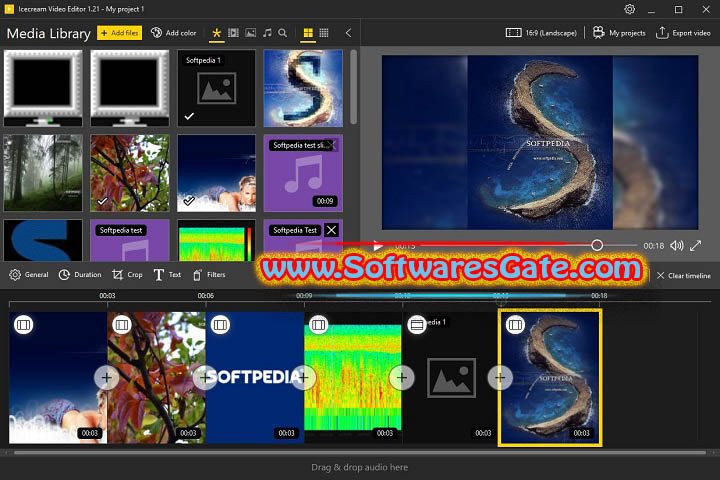Open My projects
The width and height of the screenshot is (720, 480).
[x=619, y=33]
